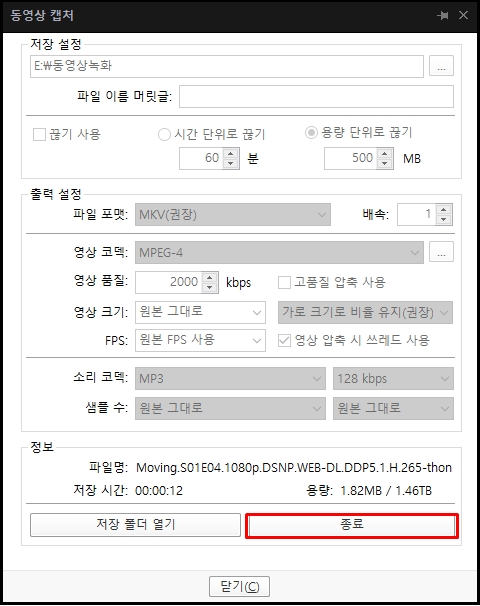Close the 동영상 캡처 window with X

click(x=463, y=15)
